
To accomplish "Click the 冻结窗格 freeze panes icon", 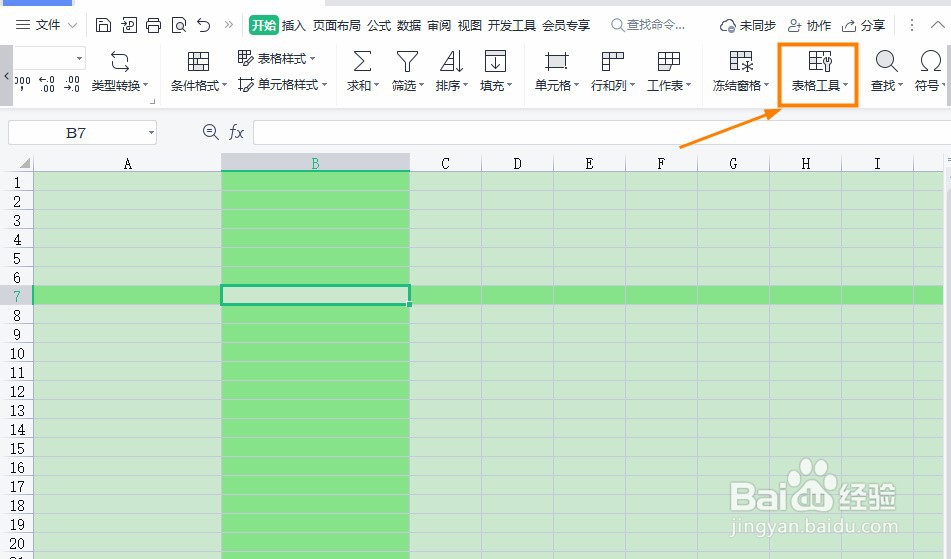I will pyautogui.click(x=741, y=61).
